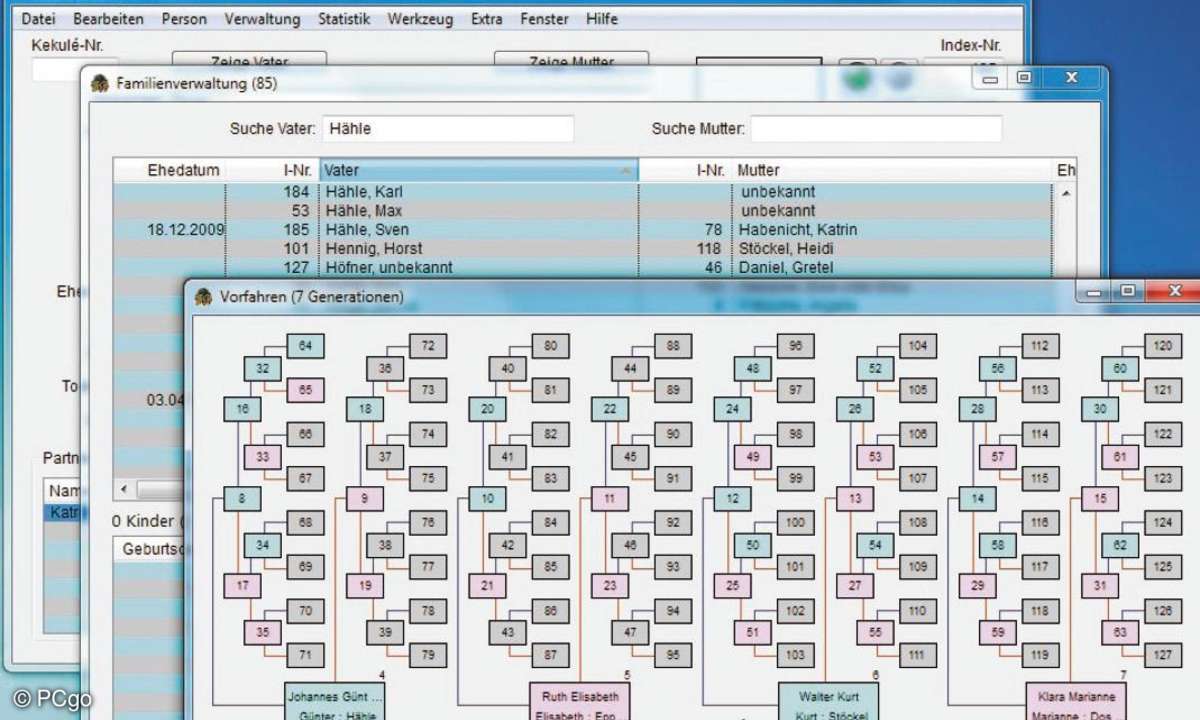
Task: Click ancestor node 95
Action: [673, 656]
